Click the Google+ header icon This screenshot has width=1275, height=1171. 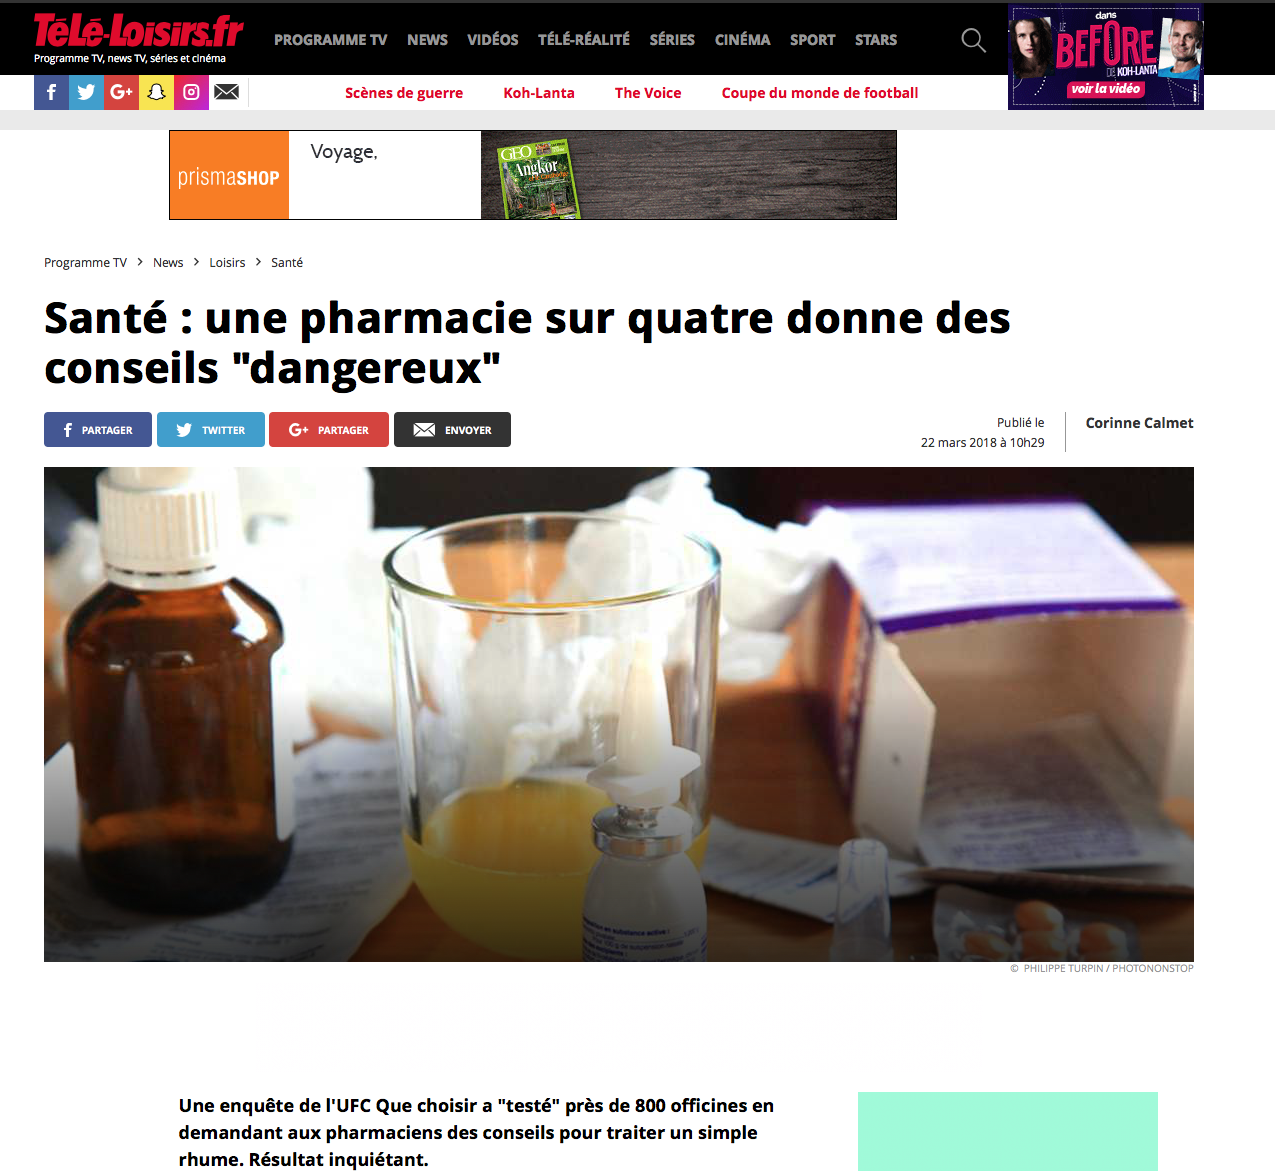pyautogui.click(x=121, y=92)
